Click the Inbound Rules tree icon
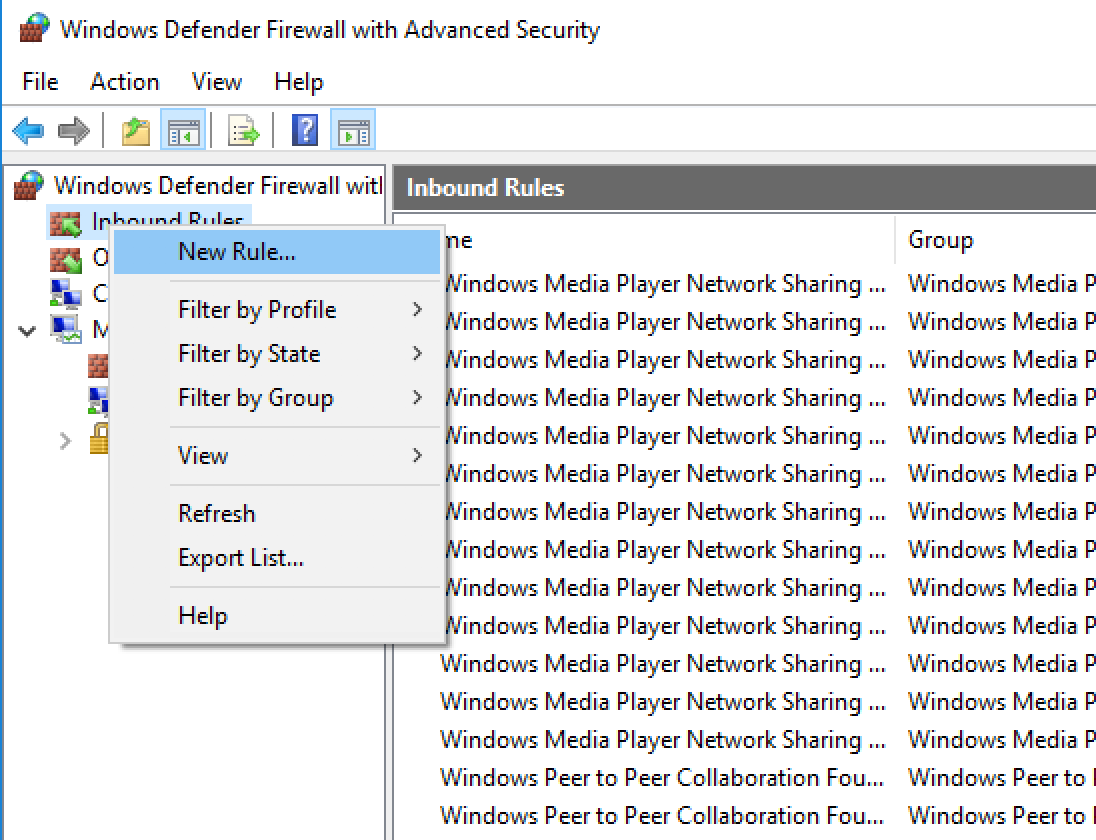 pyautogui.click(x=66, y=224)
